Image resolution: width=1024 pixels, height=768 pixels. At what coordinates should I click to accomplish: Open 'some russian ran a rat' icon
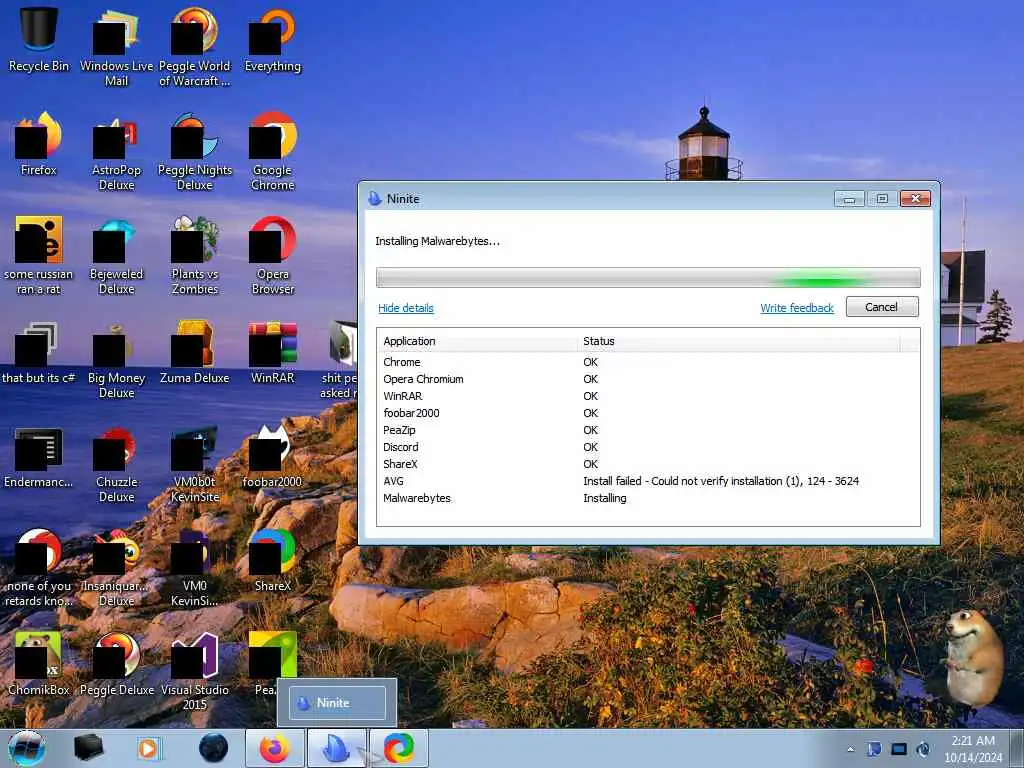(x=39, y=255)
